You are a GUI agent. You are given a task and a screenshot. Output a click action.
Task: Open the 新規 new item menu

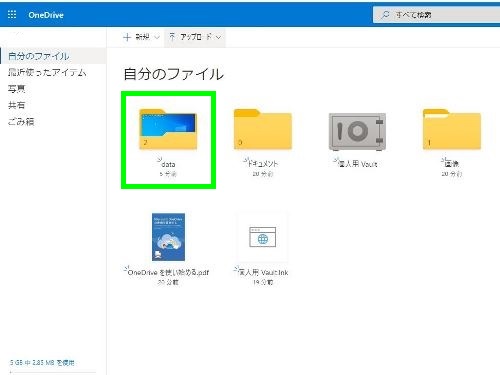tap(141, 37)
